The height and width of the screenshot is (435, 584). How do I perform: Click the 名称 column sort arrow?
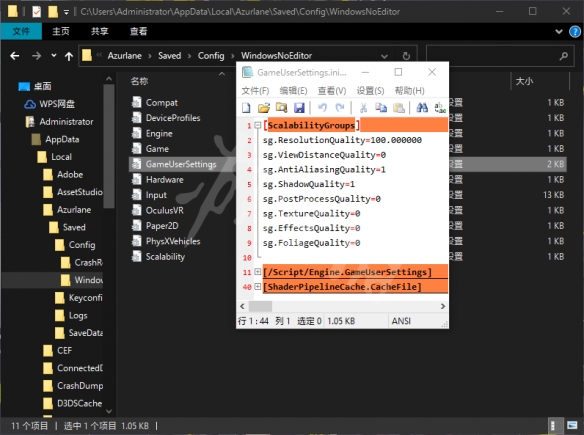pyautogui.click(x=222, y=74)
